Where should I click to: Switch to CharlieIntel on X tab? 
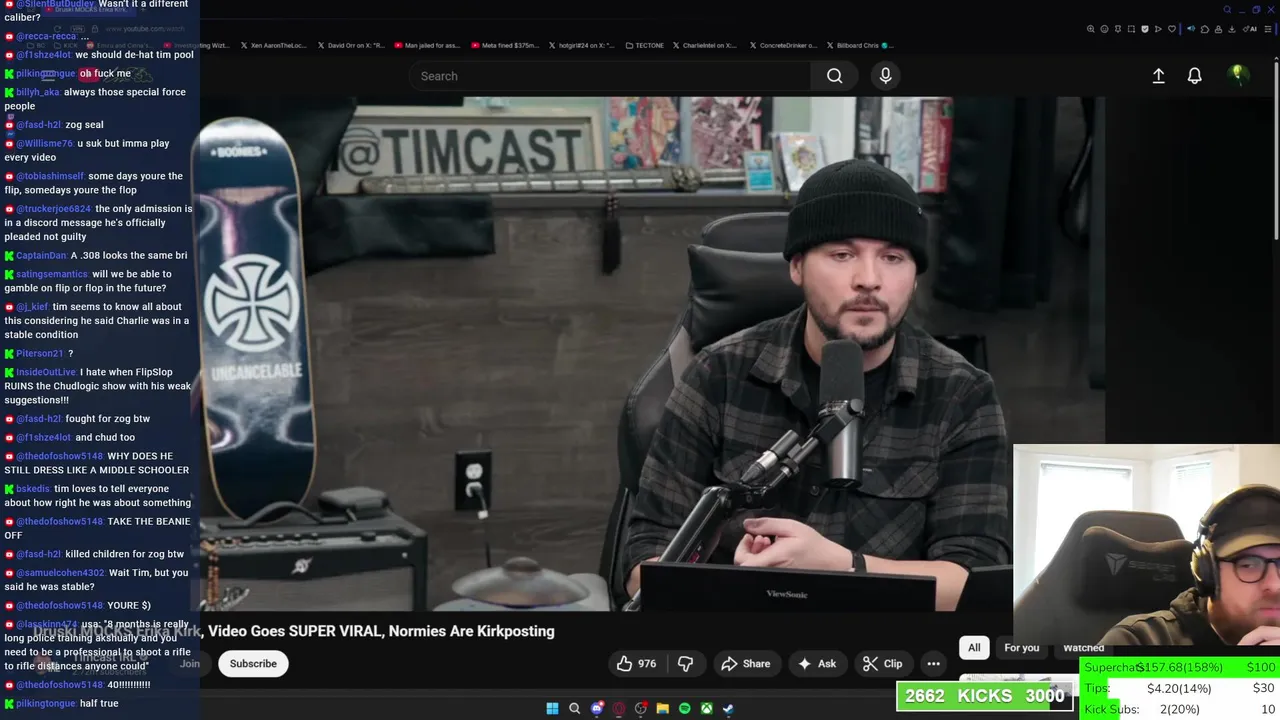(x=704, y=45)
